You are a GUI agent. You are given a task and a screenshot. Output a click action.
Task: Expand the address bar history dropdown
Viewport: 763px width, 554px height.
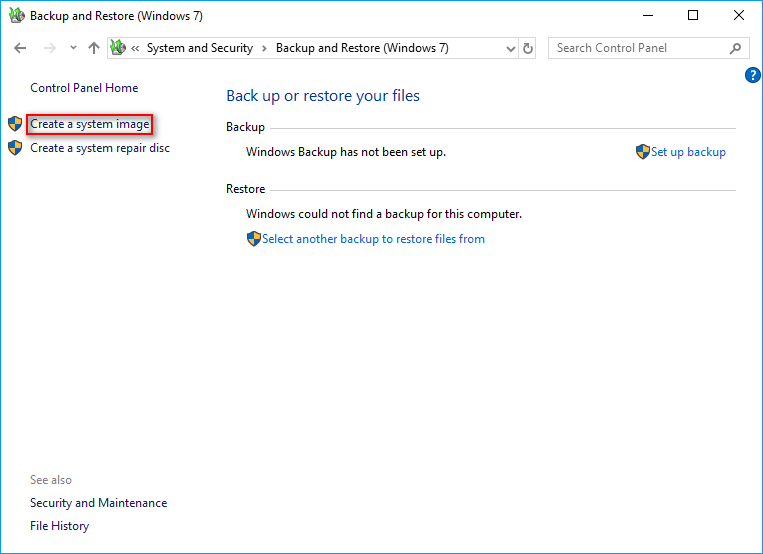[511, 48]
